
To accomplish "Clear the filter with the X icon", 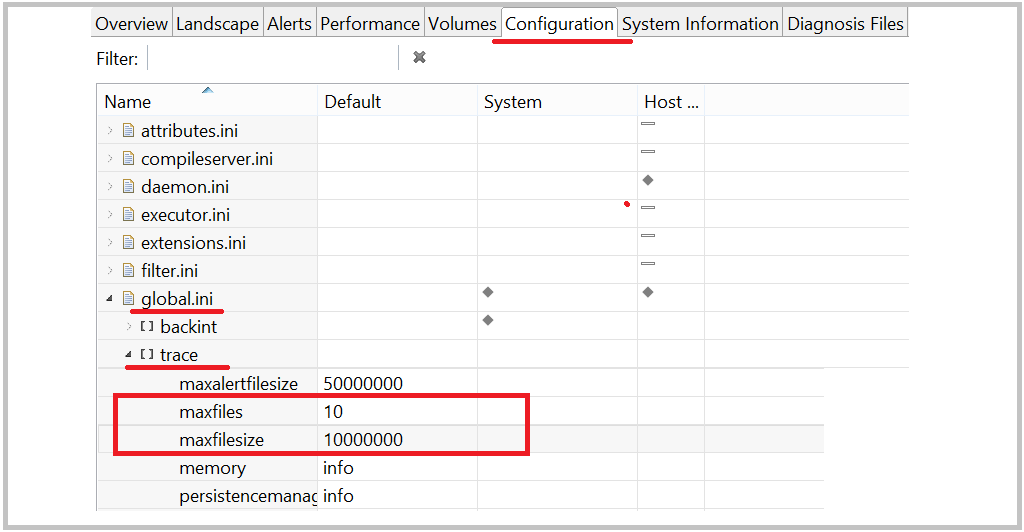I will (419, 57).
